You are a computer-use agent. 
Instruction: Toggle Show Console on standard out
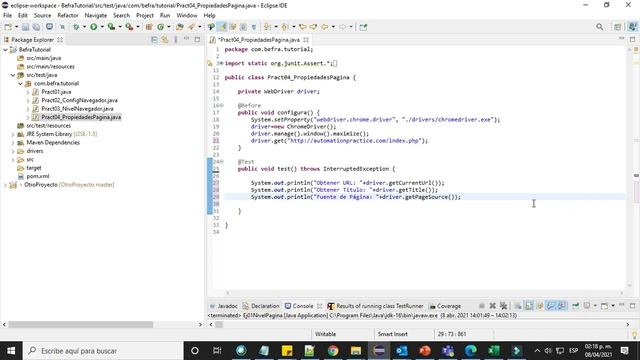[551, 306]
